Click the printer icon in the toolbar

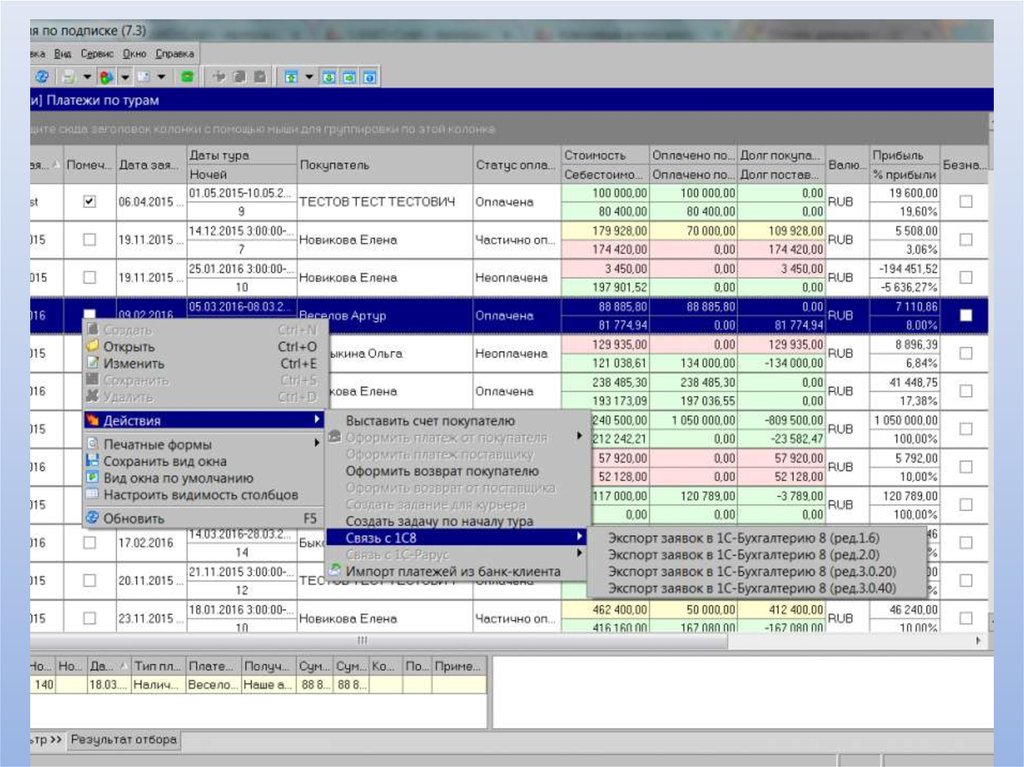click(68, 77)
